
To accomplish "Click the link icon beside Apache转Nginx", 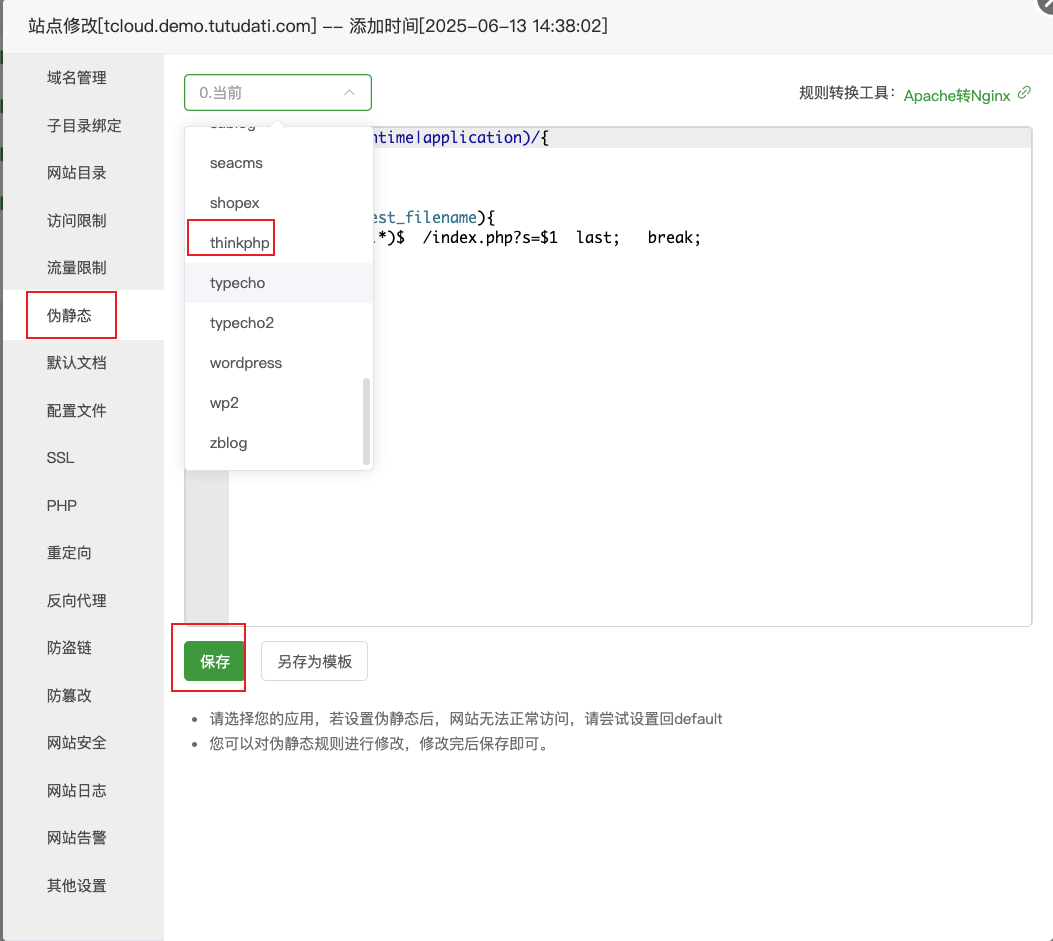I will [1023, 95].
